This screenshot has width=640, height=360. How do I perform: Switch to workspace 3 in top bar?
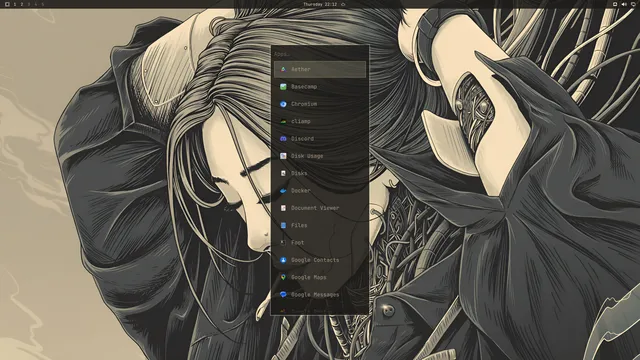[29, 4]
